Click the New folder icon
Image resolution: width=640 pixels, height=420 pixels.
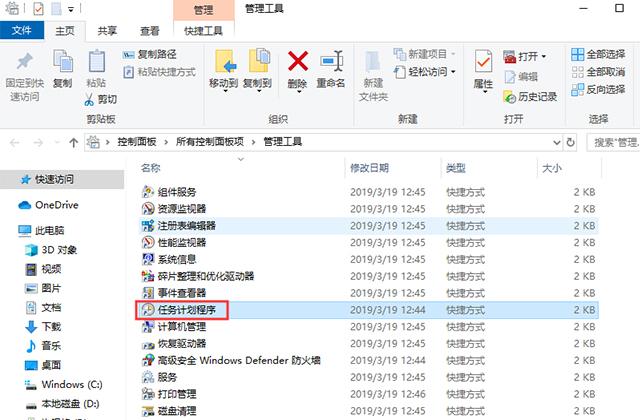click(x=373, y=62)
